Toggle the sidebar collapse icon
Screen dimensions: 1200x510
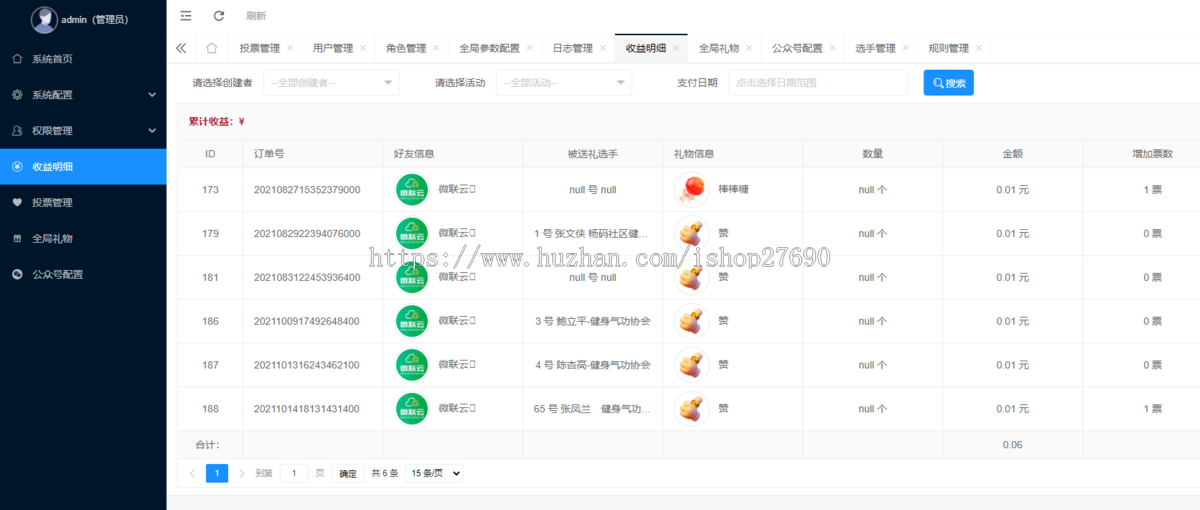(x=186, y=16)
